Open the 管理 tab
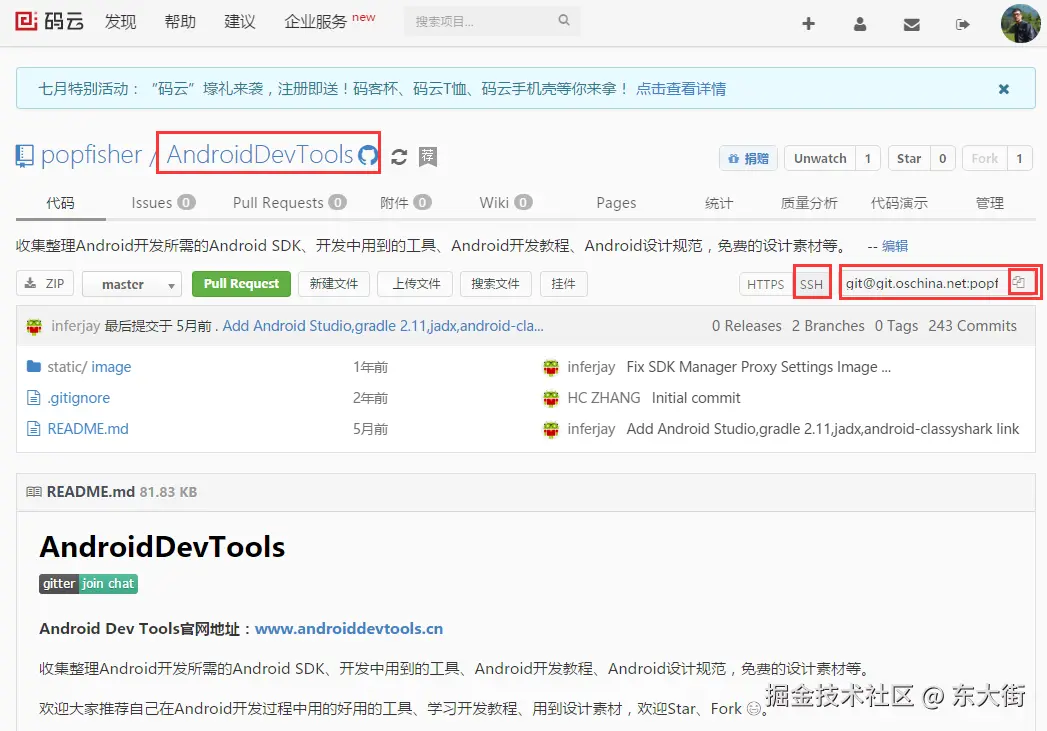1047x731 pixels. pos(989,203)
